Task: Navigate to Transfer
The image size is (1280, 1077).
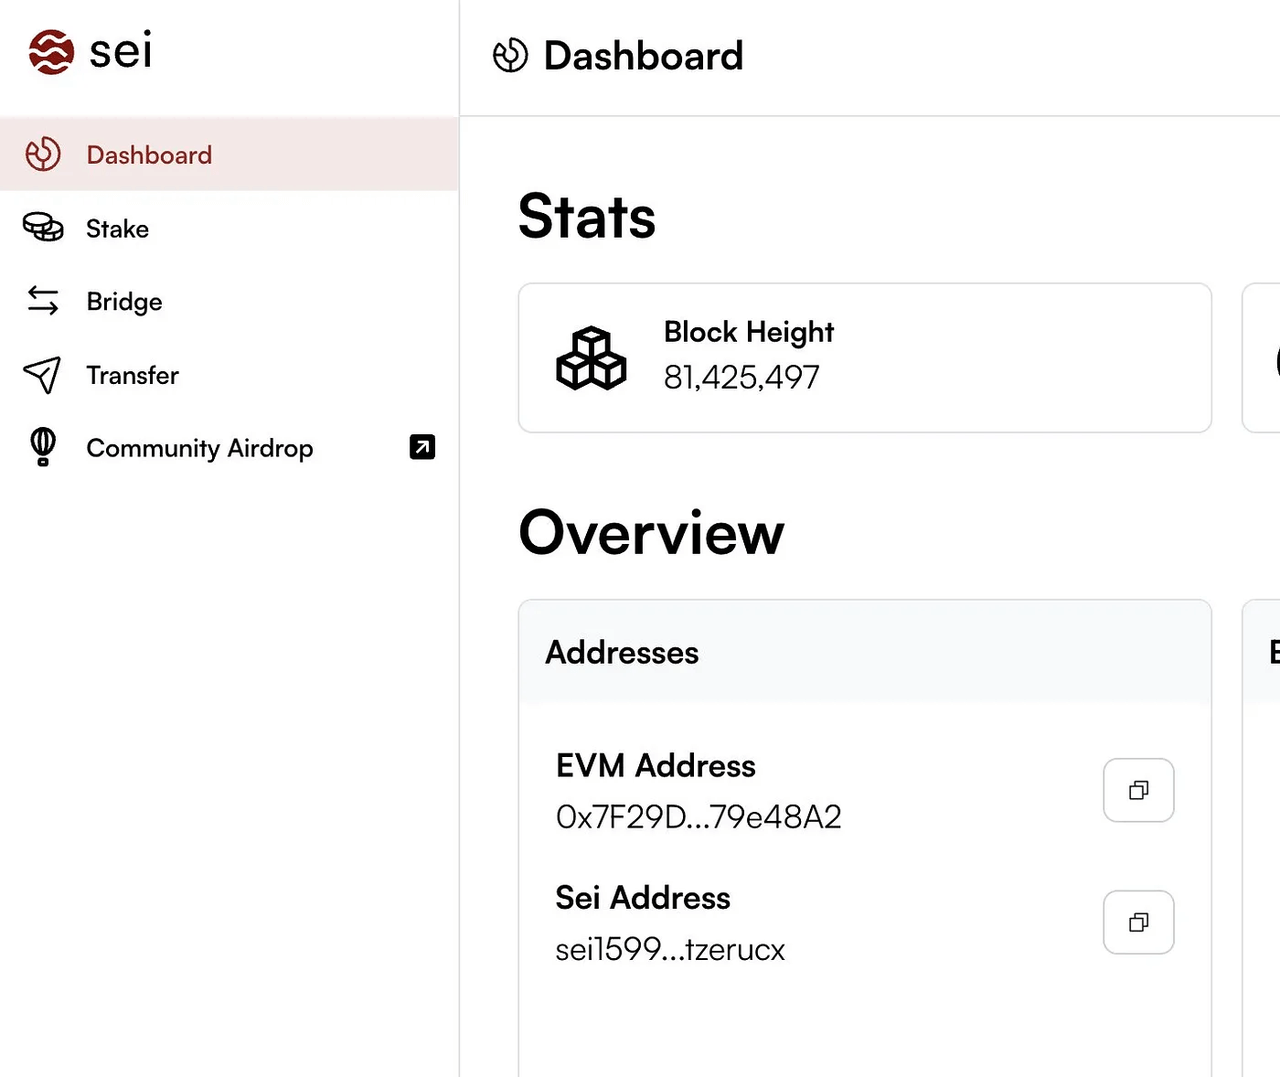Action: (x=229, y=375)
